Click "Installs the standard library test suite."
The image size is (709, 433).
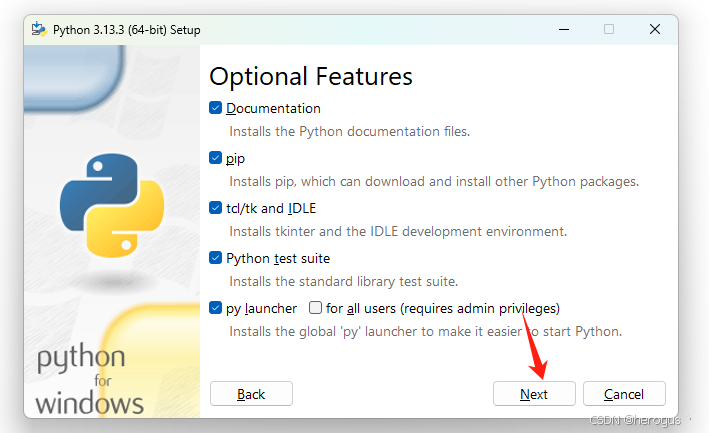[344, 282]
